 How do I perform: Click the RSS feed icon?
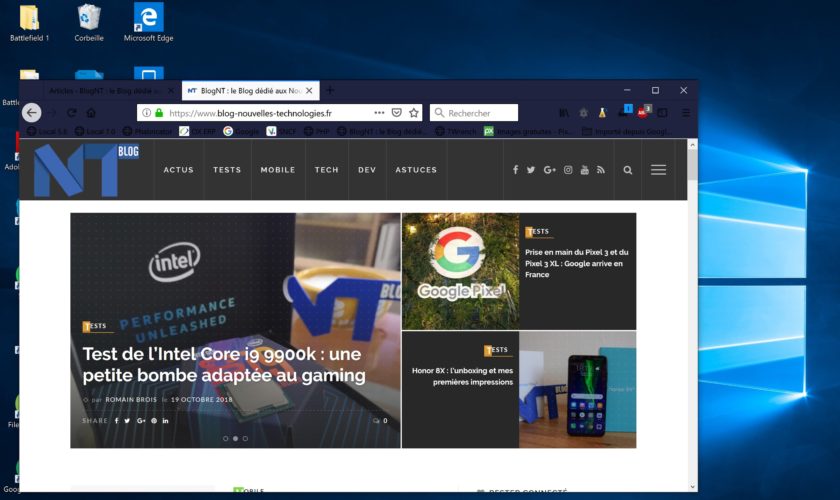click(x=601, y=170)
